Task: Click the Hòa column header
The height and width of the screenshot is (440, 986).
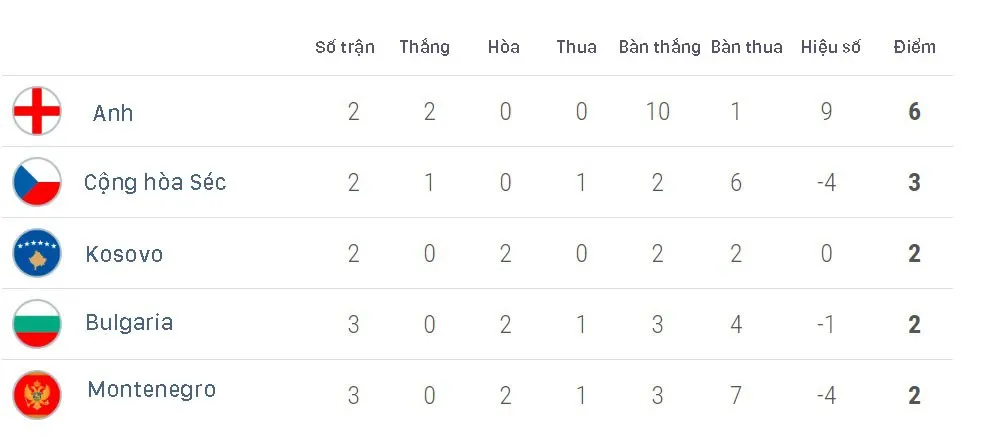Action: pos(504,47)
